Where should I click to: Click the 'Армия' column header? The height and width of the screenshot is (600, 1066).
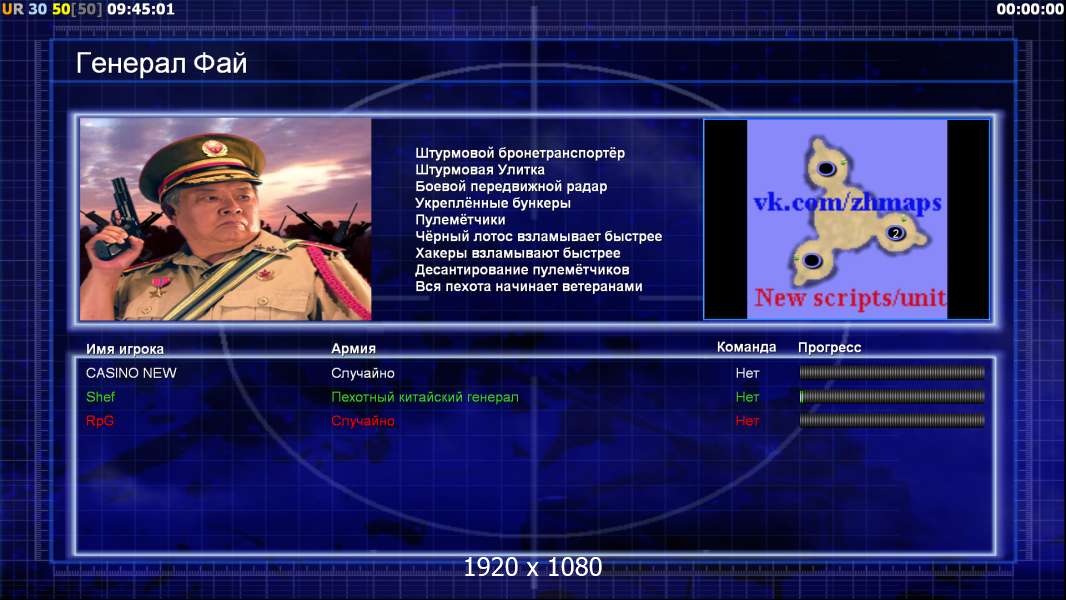point(354,348)
